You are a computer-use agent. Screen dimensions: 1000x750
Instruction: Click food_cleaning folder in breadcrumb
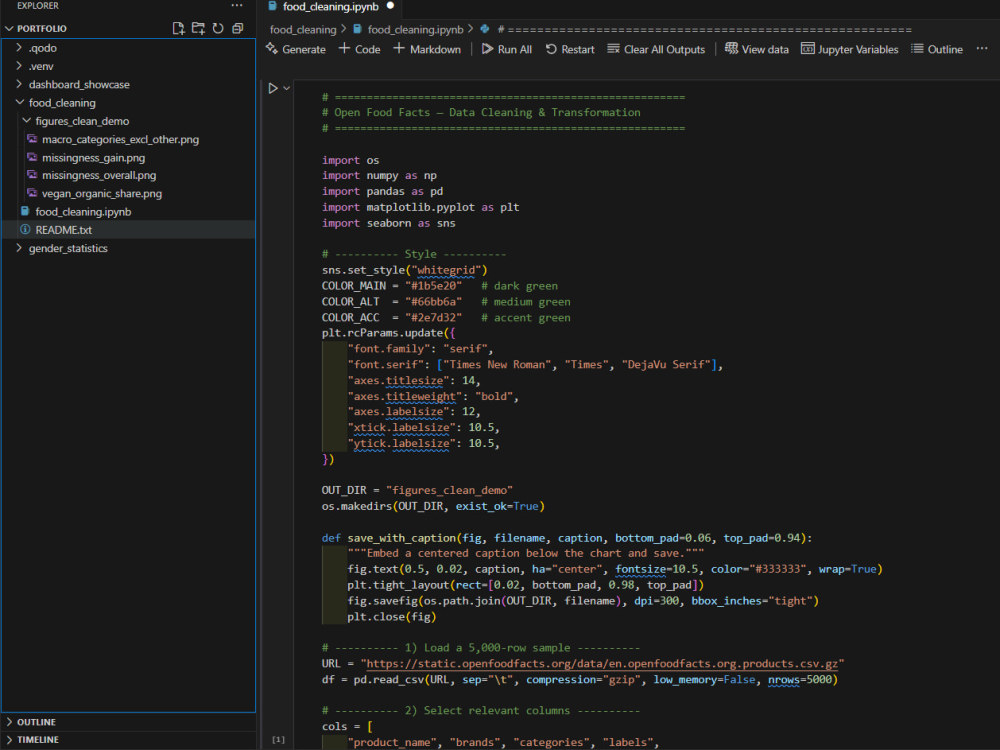(x=302, y=29)
